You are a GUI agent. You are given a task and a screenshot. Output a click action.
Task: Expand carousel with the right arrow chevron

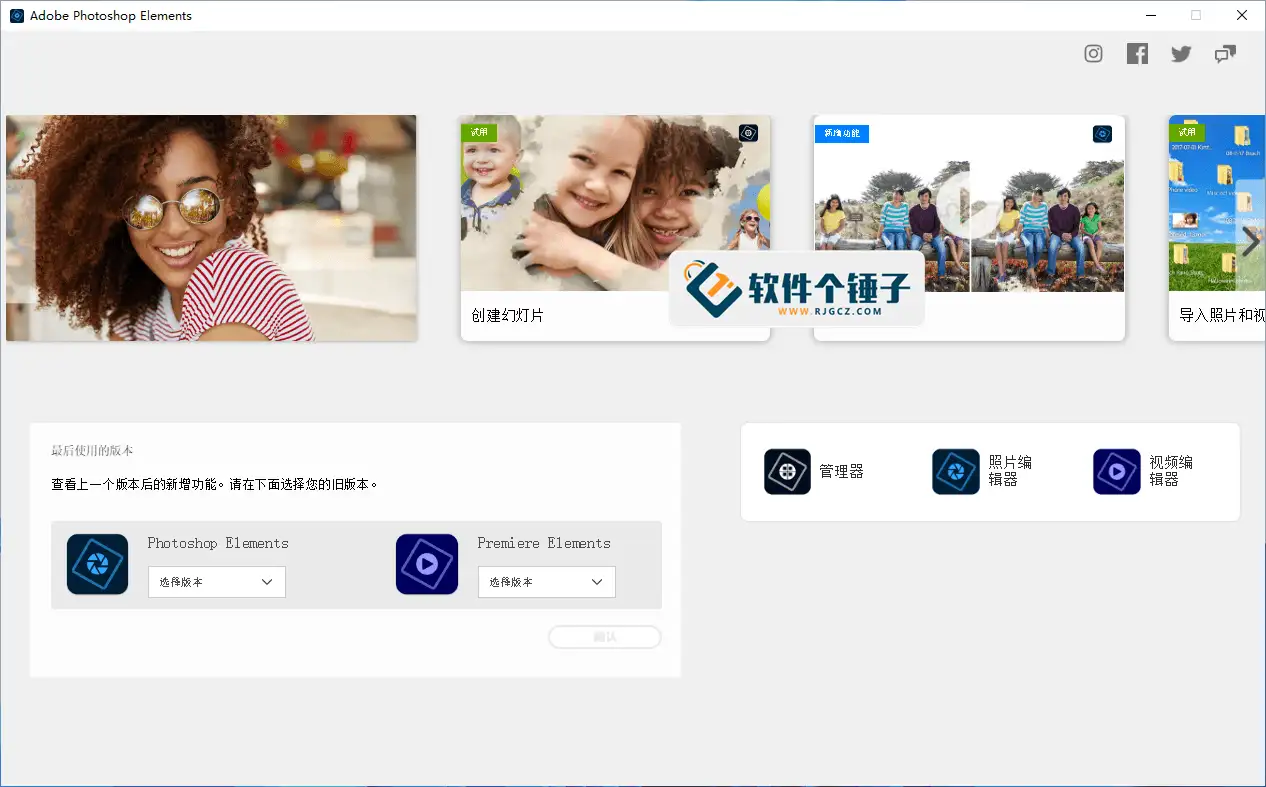tap(1249, 240)
